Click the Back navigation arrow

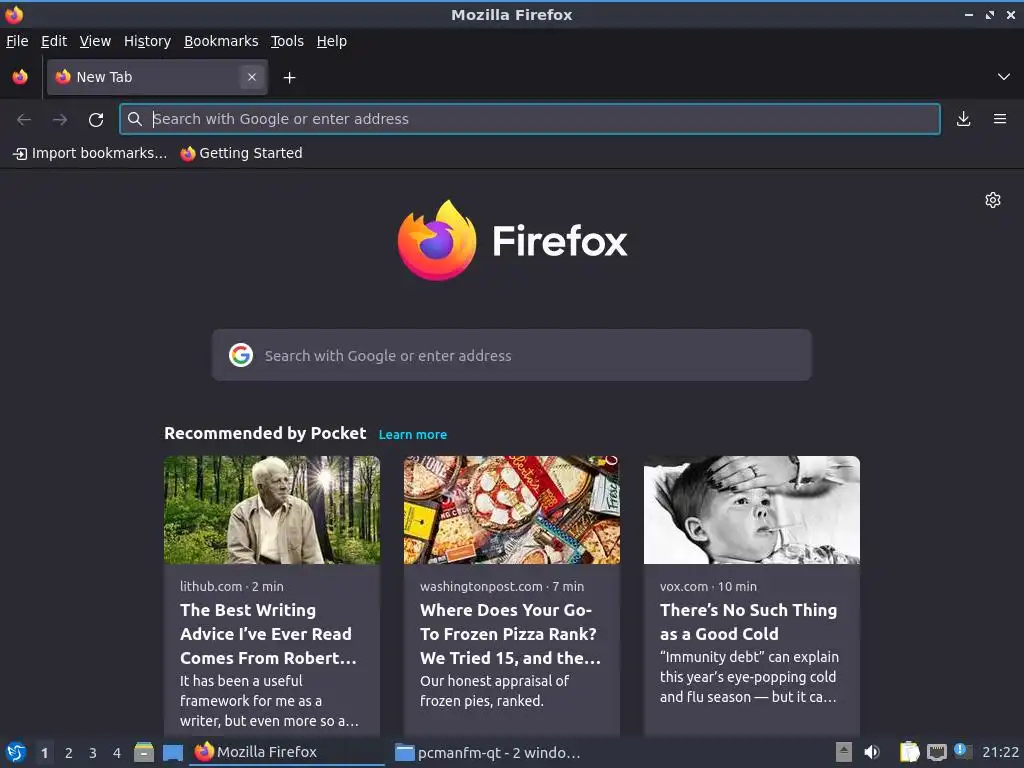24,120
